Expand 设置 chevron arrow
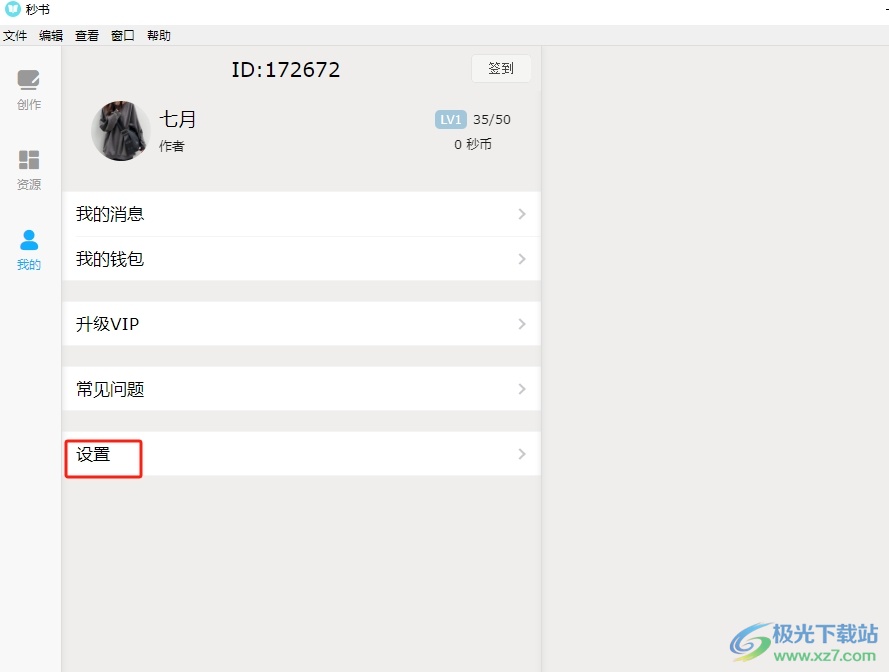The image size is (889, 672). (x=522, y=454)
